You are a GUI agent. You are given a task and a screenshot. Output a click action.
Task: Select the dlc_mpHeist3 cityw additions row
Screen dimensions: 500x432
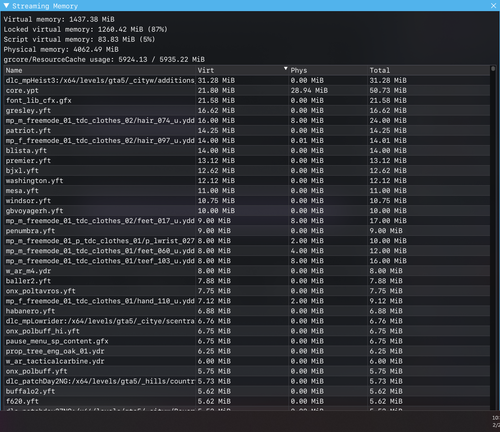click(x=247, y=80)
